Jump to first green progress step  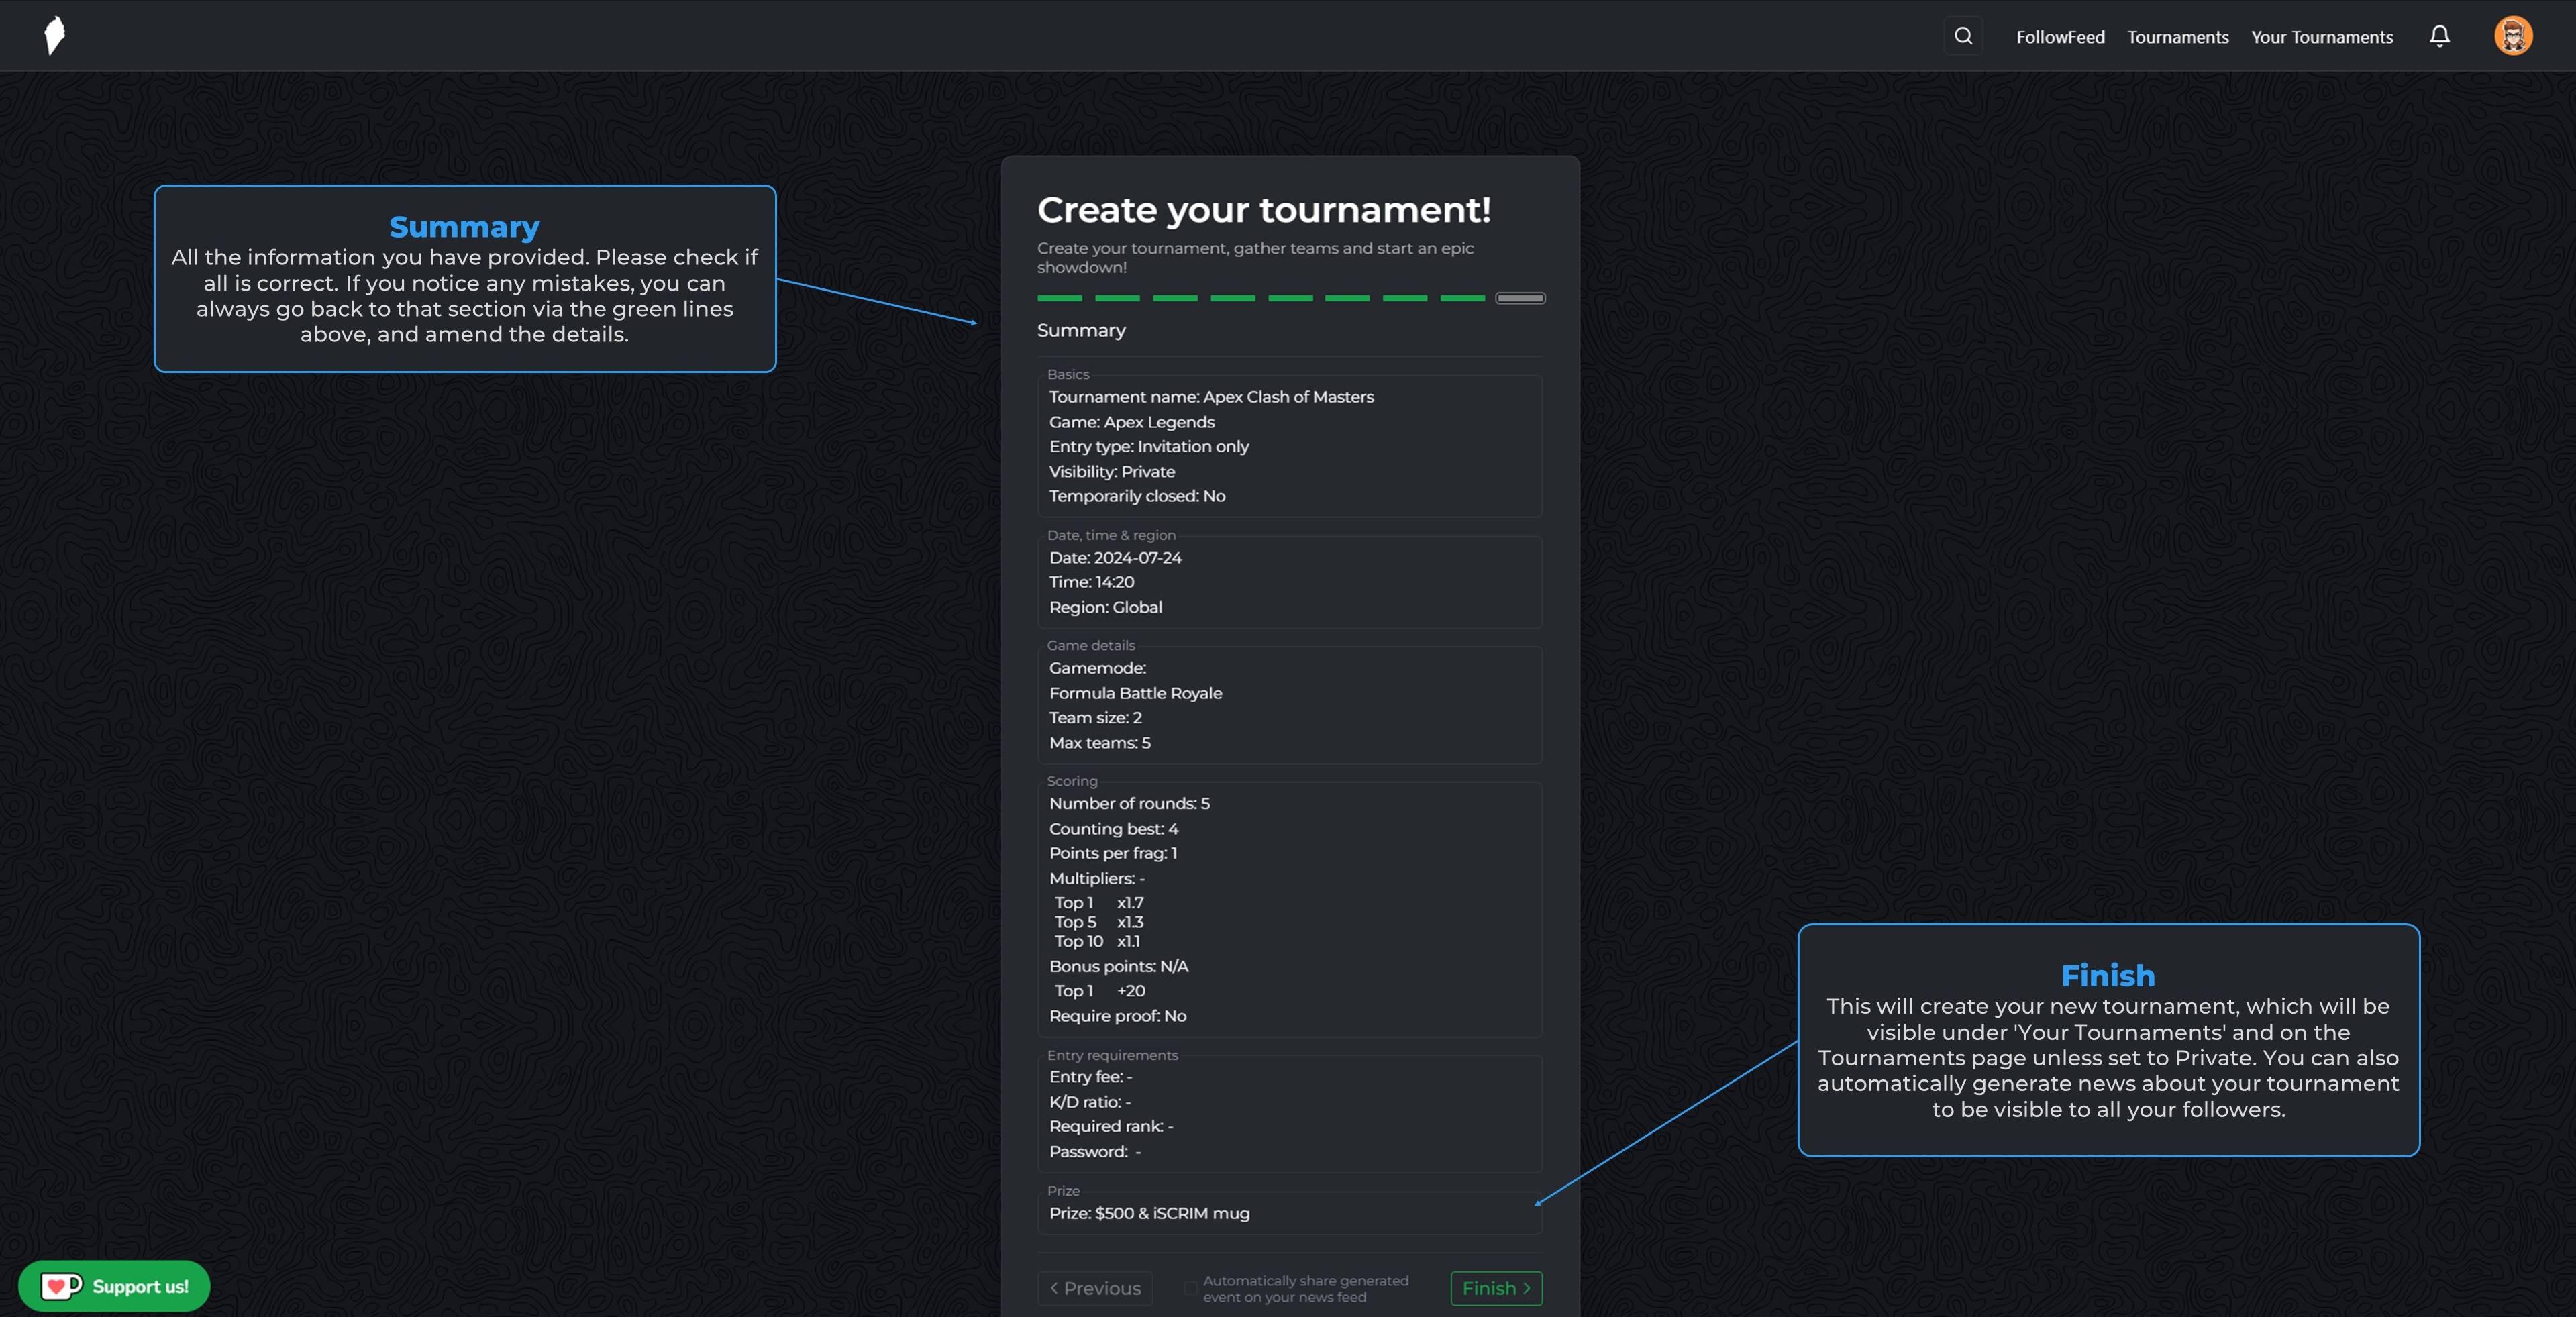coord(1059,298)
